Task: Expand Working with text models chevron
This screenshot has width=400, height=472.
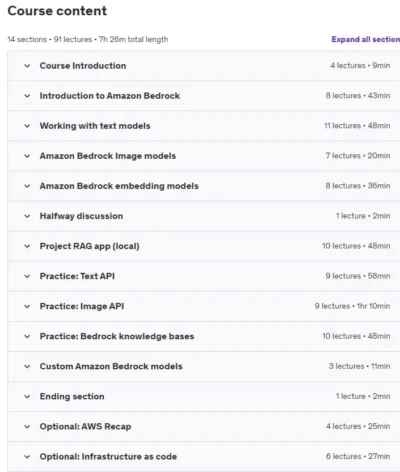Action: tap(27, 126)
